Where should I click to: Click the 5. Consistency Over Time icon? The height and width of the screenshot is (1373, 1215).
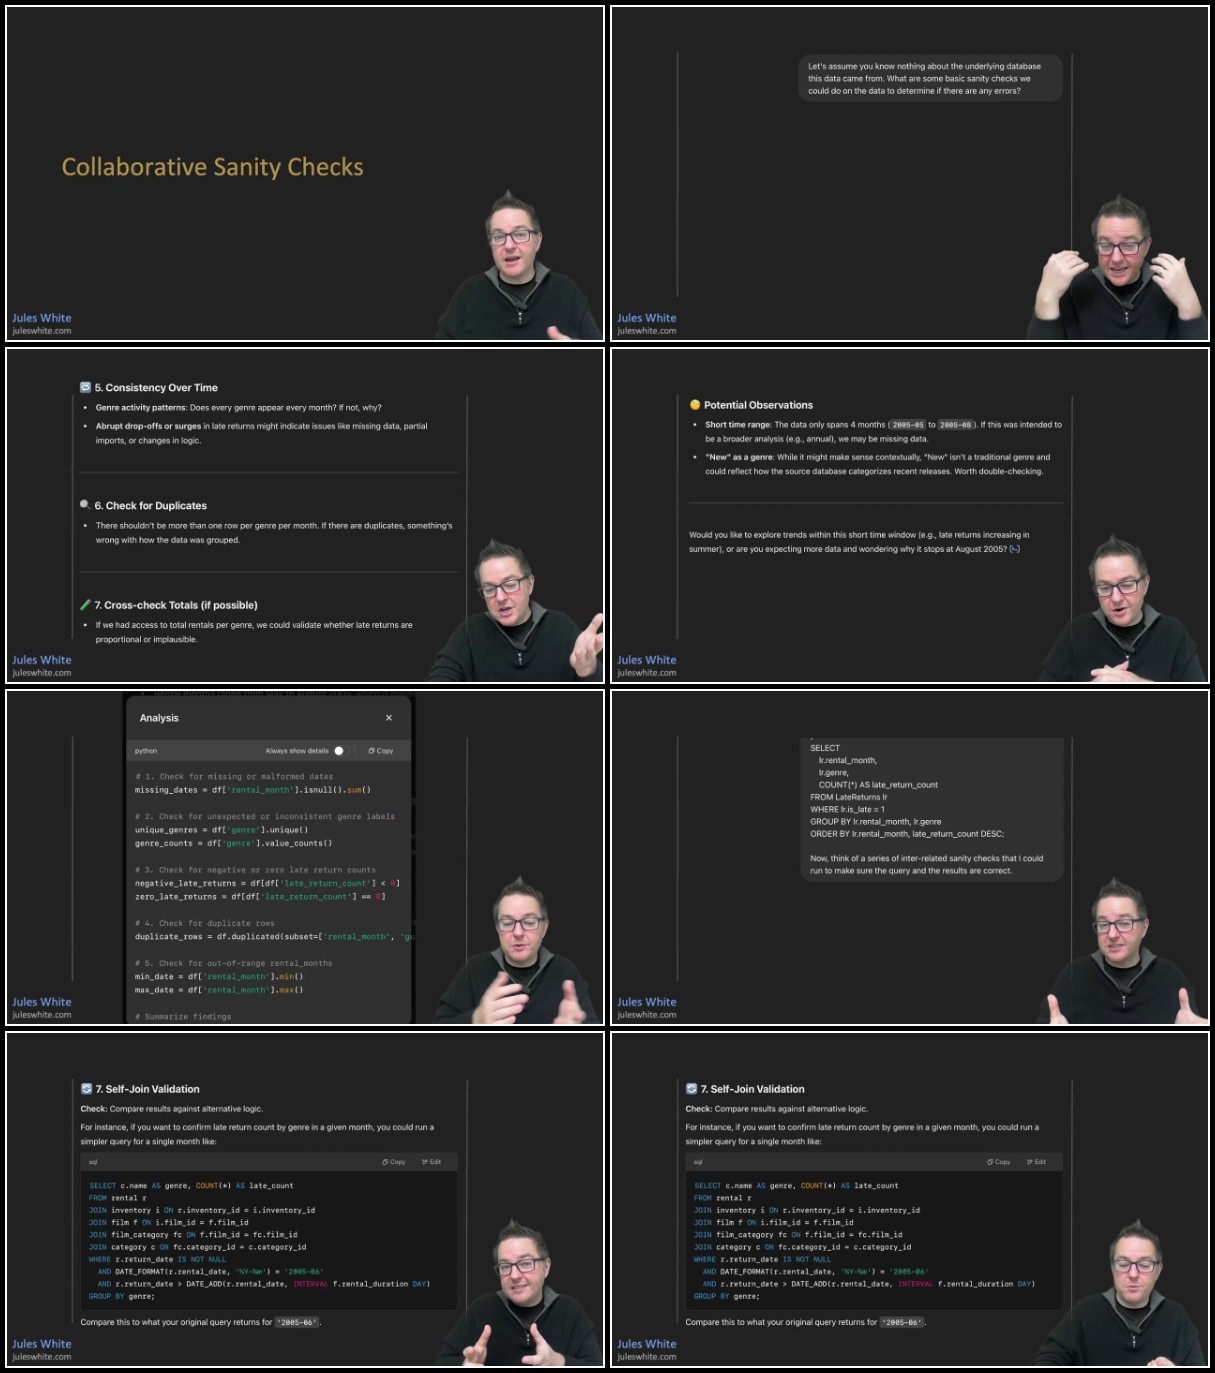(x=86, y=387)
